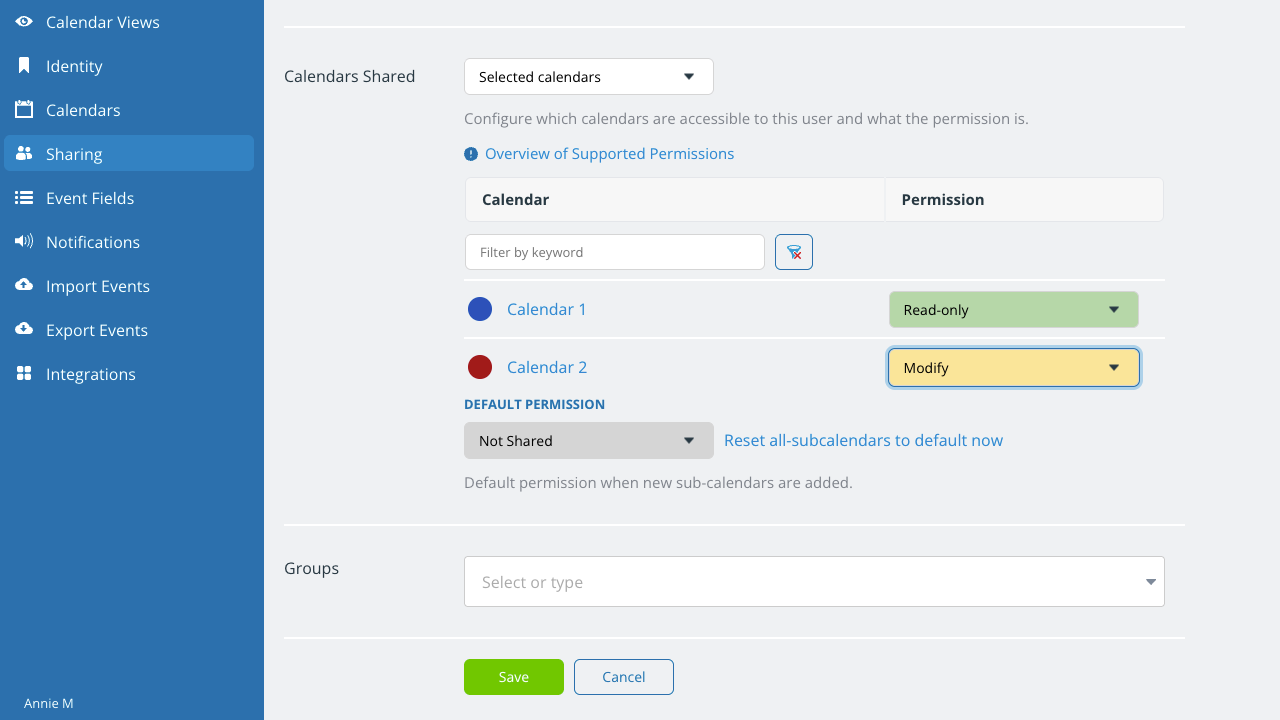Viewport: 1280px width, 720px height.
Task: Click the bookmark icon beside Identity
Action: coord(24,66)
